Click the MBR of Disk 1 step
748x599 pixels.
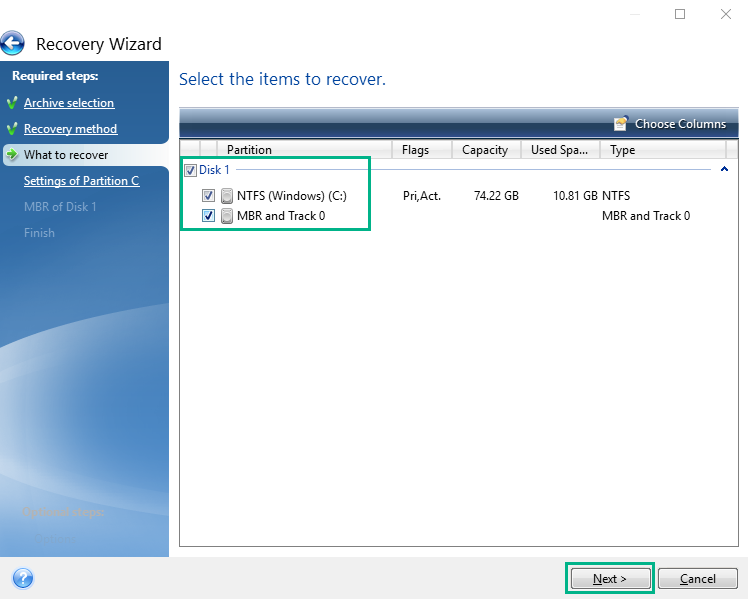click(x=60, y=207)
